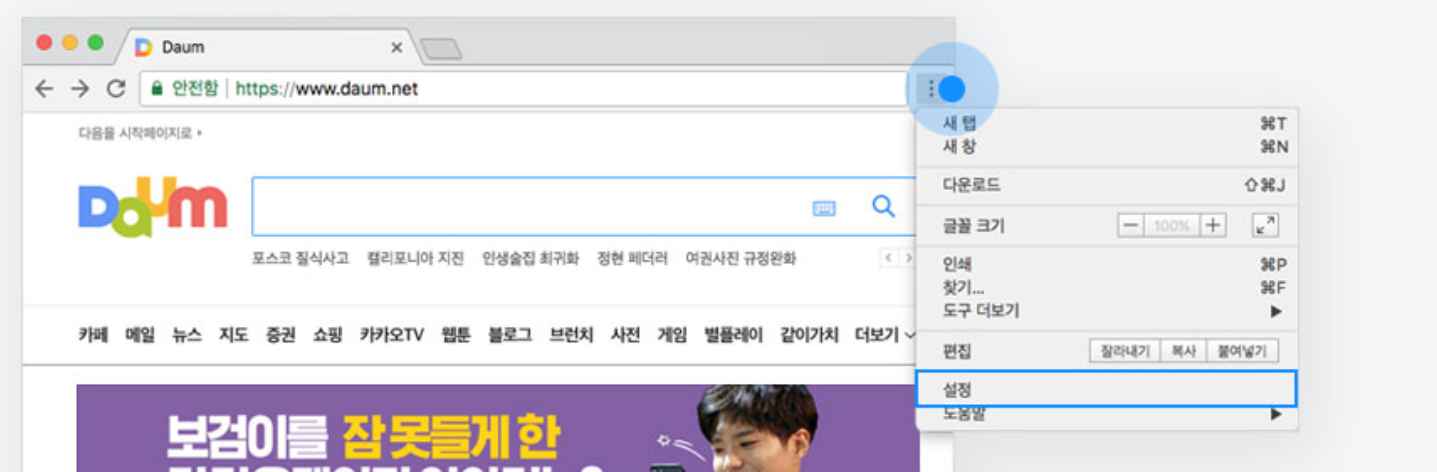This screenshot has width=1437, height=472.
Task: Decrease zoom with minus button
Action: [x=1130, y=226]
